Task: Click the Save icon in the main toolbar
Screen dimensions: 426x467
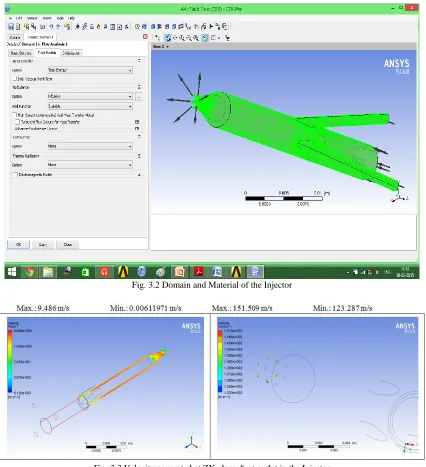Action: [11, 27]
